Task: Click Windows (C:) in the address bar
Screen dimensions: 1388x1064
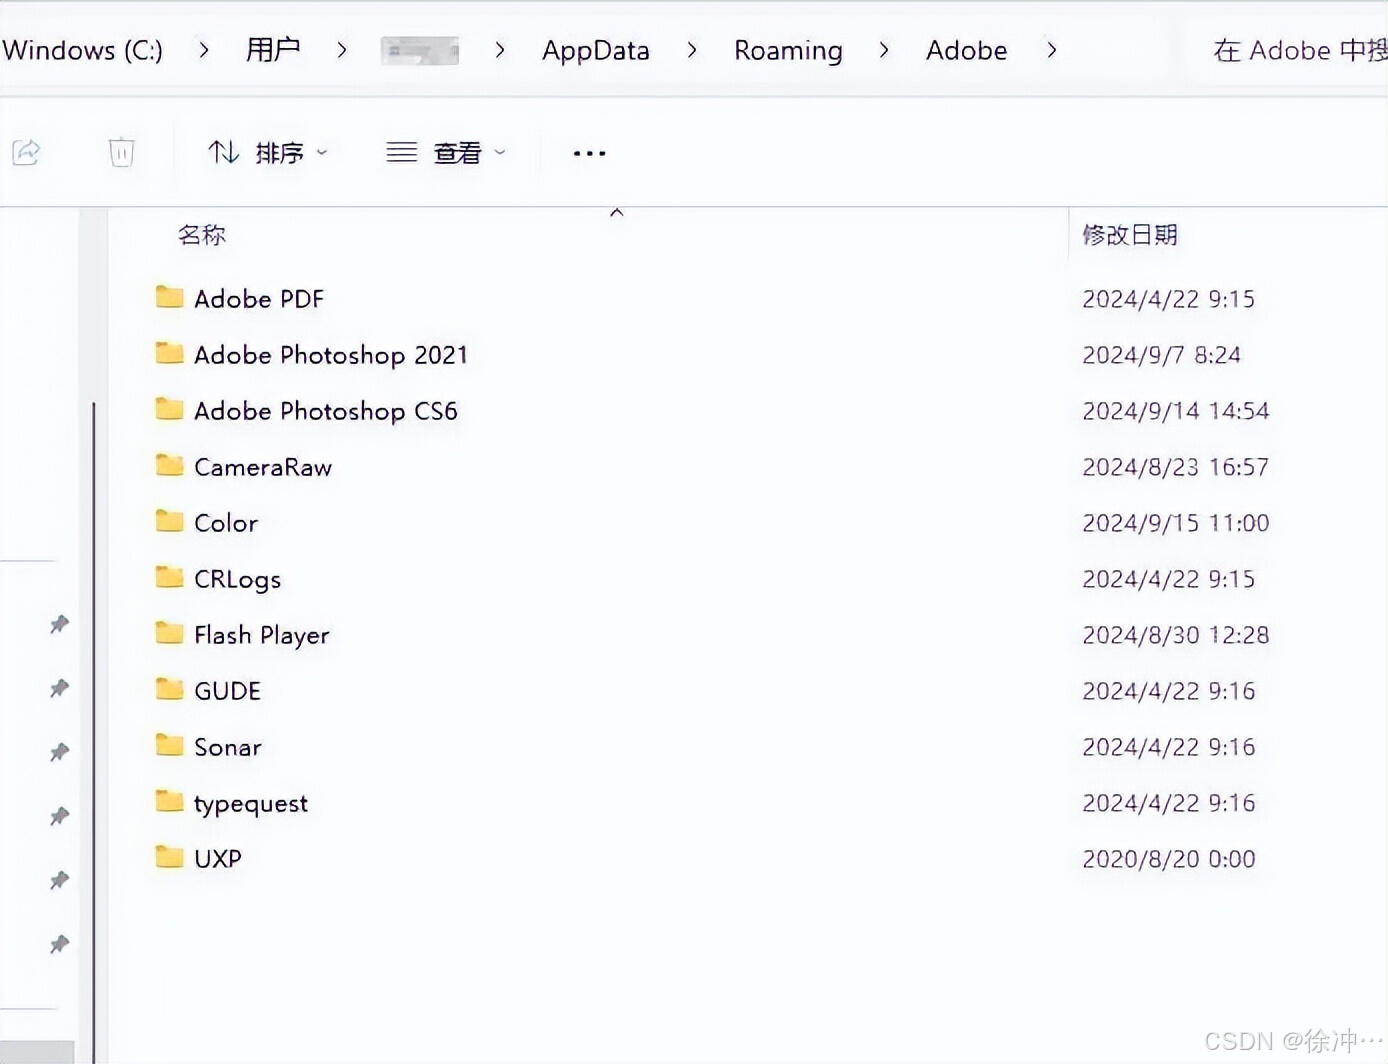Action: (x=82, y=50)
